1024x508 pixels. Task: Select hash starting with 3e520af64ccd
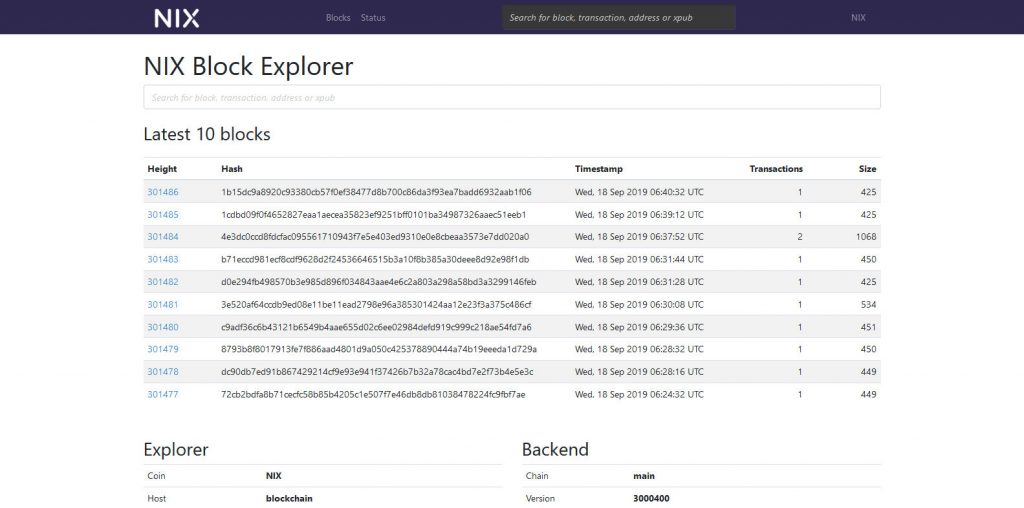click(x=376, y=305)
